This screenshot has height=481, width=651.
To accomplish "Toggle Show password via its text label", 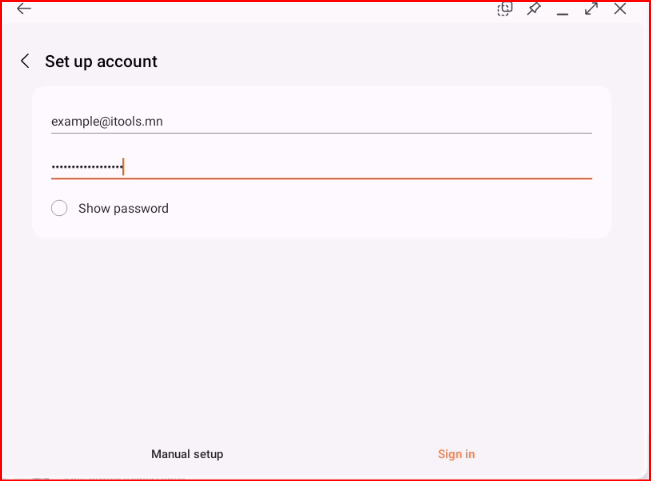I will click(x=123, y=208).
